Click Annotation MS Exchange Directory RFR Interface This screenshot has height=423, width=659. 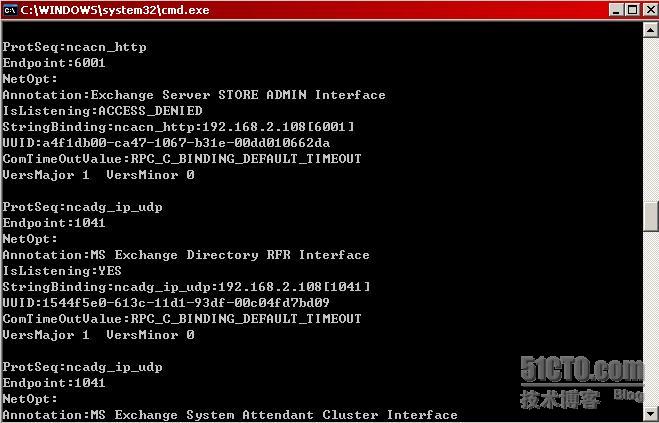tap(186, 255)
